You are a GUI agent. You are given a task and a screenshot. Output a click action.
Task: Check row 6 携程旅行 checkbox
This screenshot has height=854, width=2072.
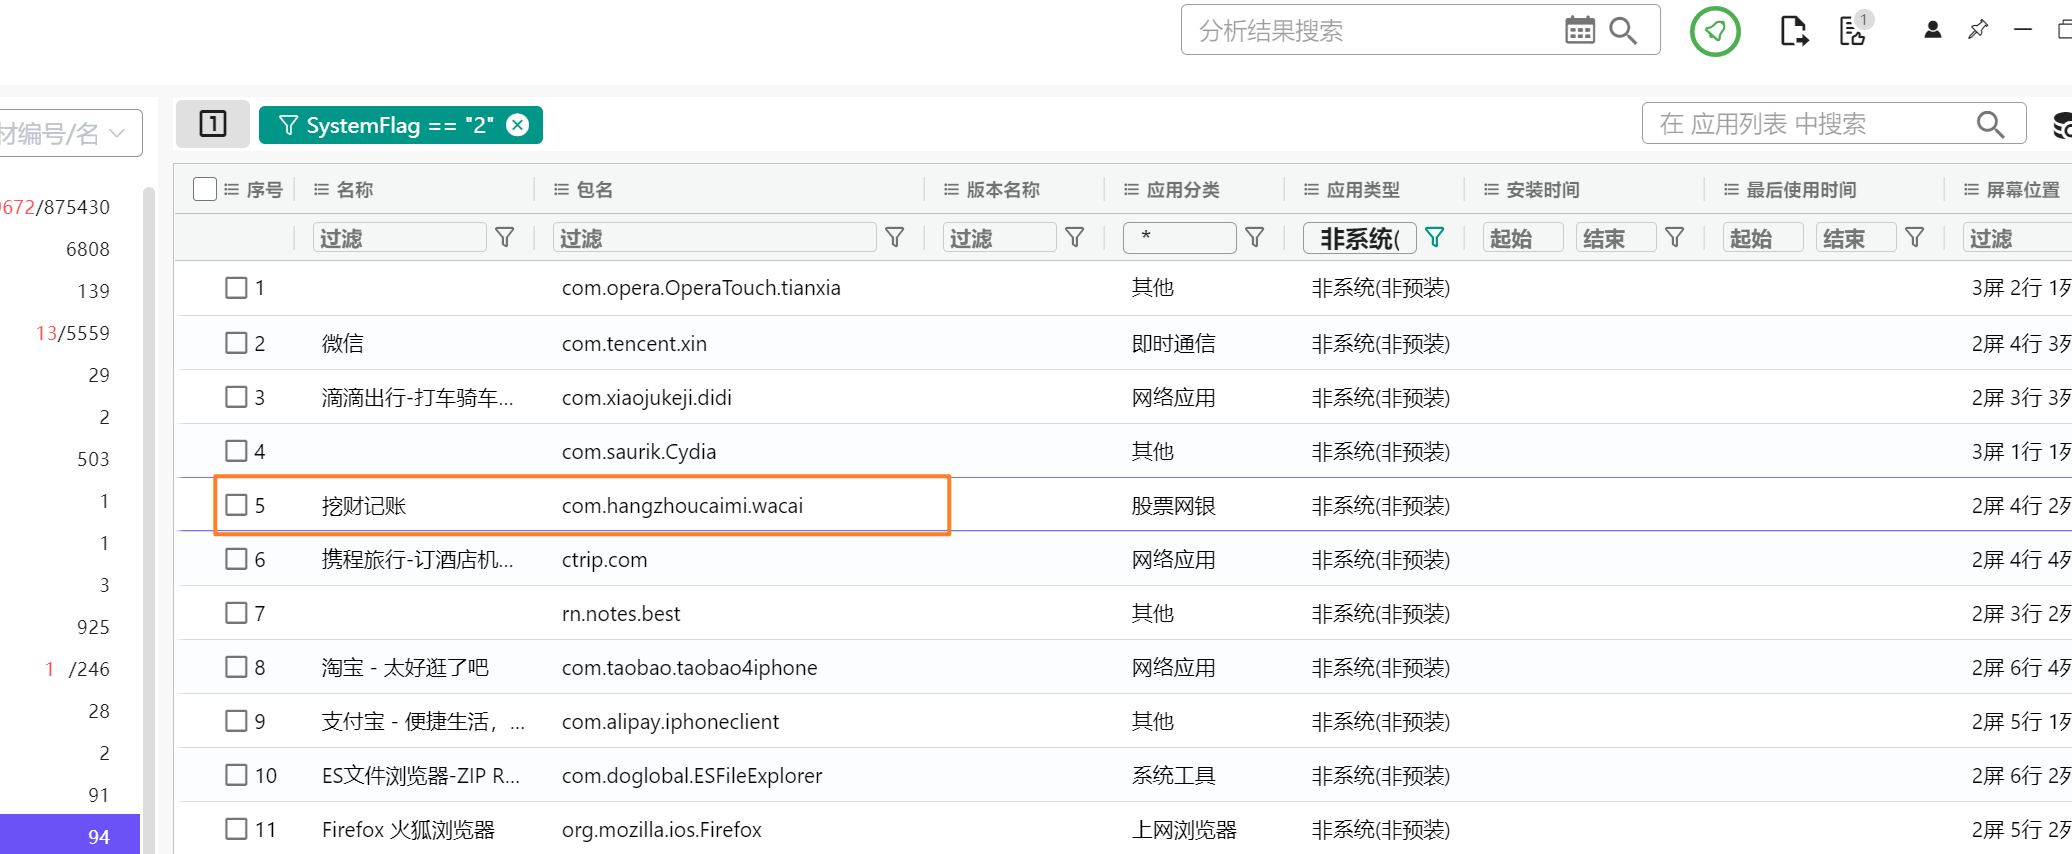pyautogui.click(x=236, y=559)
